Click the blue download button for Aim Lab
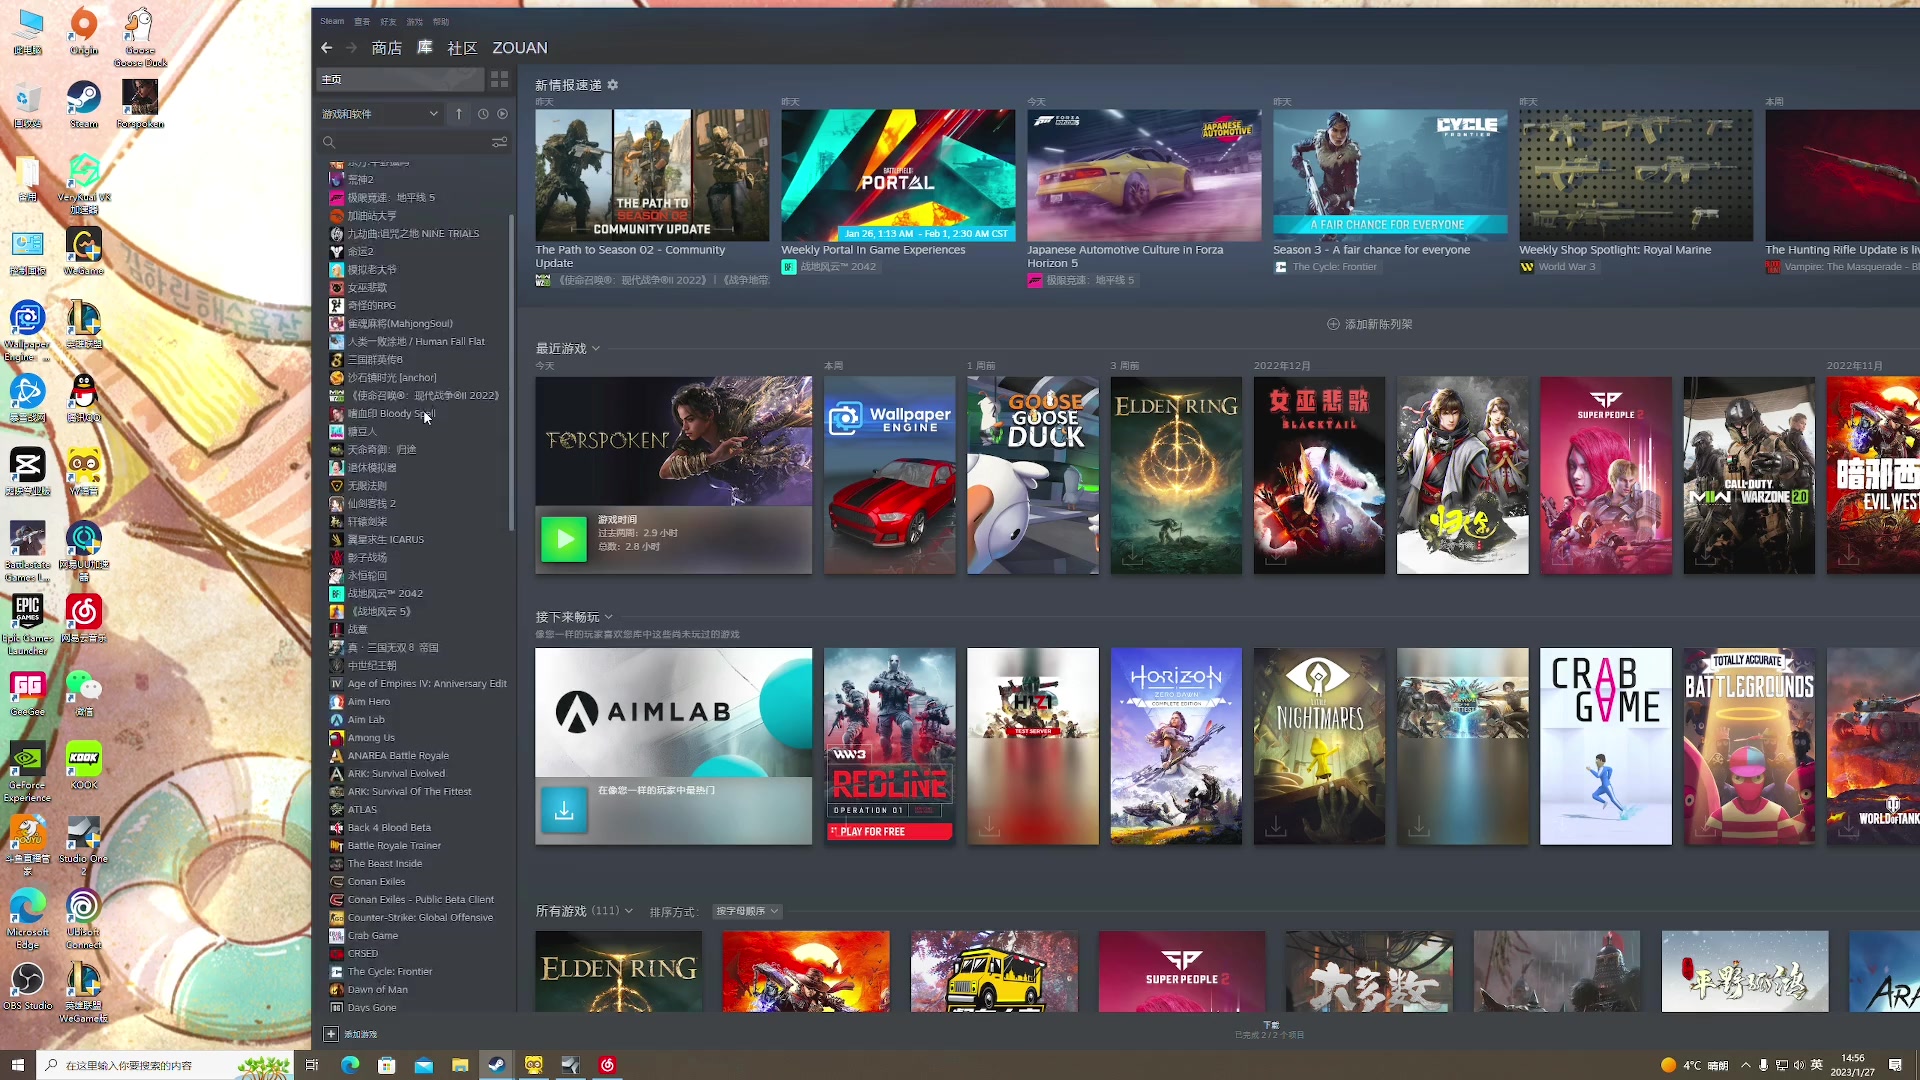The height and width of the screenshot is (1080, 1920). [x=564, y=810]
